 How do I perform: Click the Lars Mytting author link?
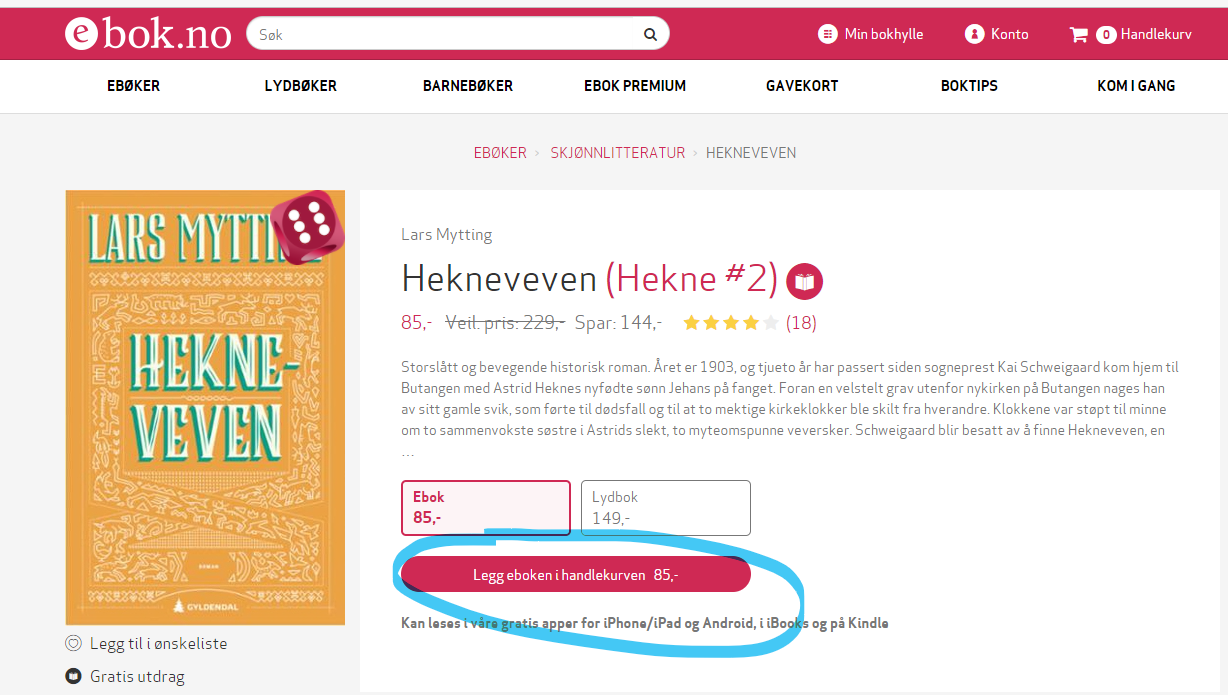click(447, 235)
